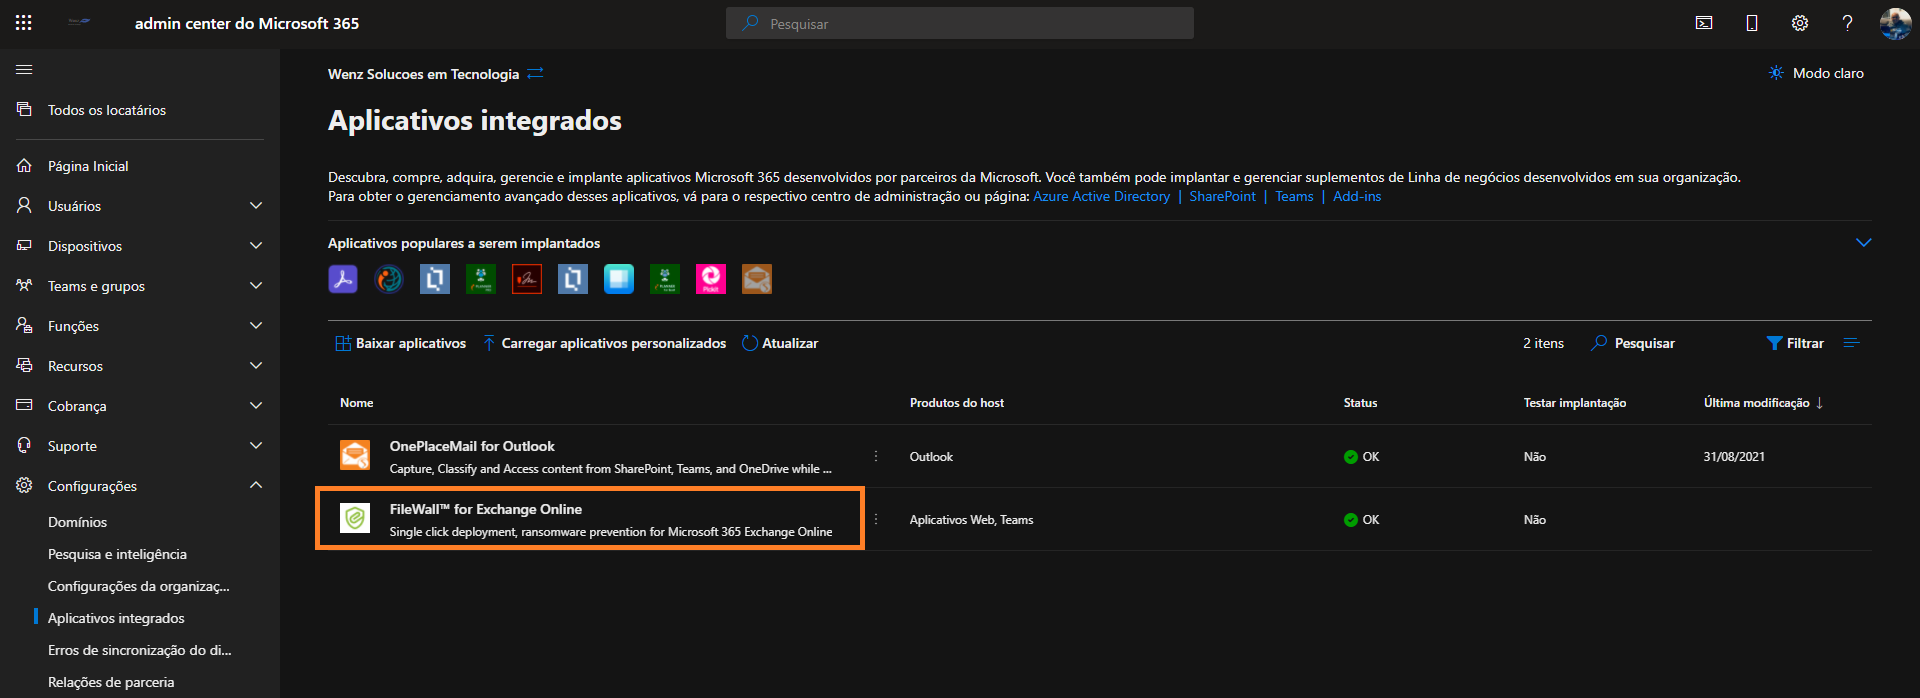1920x698 pixels.
Task: Sort by Testar implantação column
Action: click(1574, 403)
